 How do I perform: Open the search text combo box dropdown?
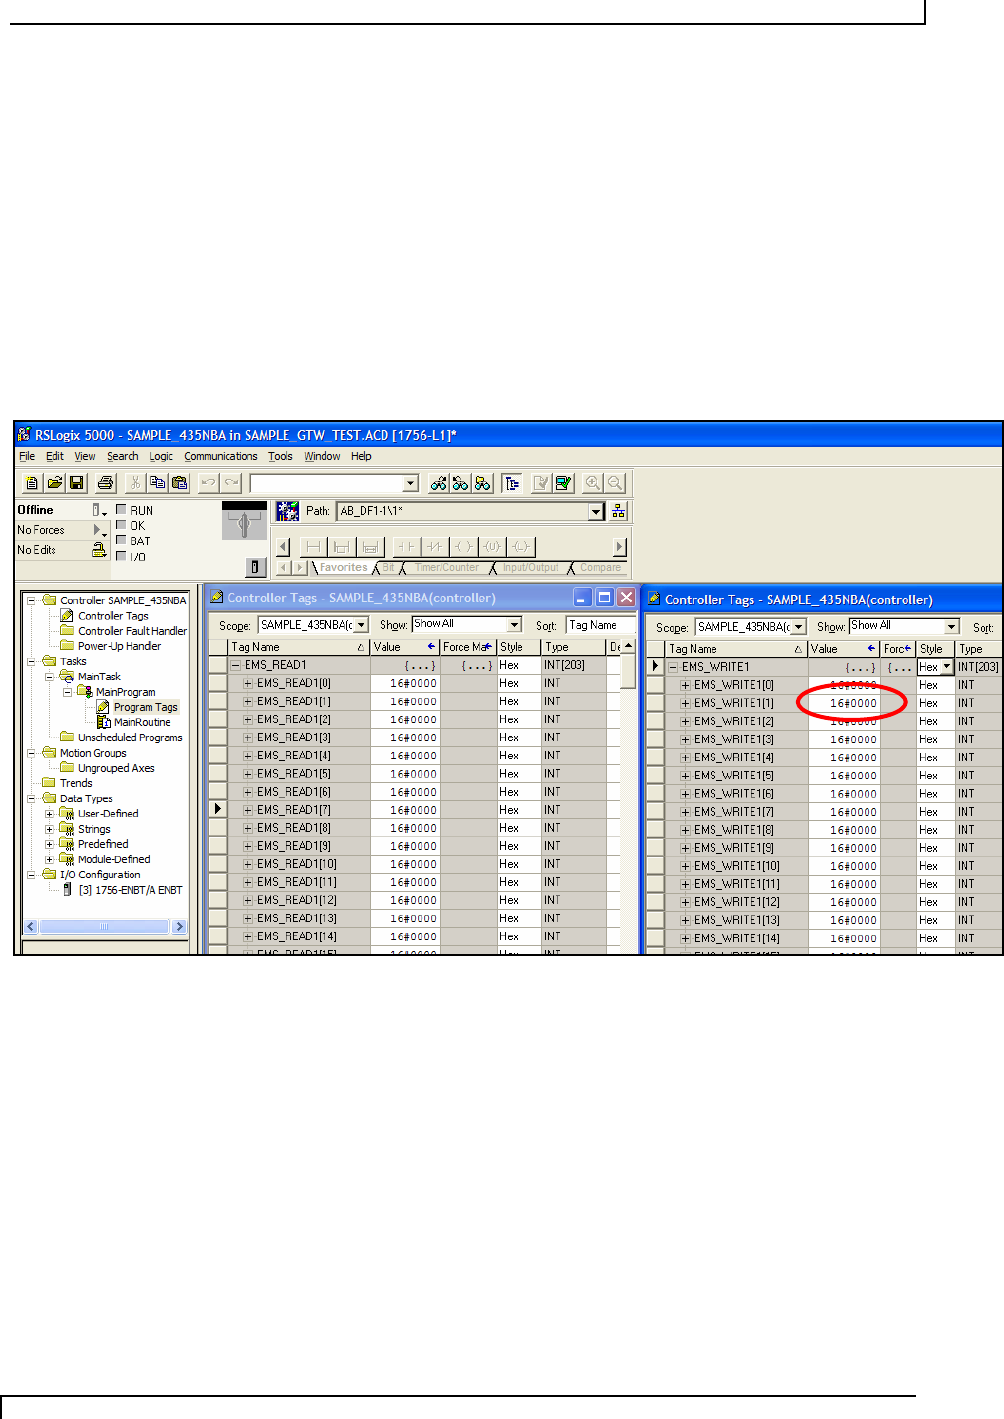click(410, 483)
